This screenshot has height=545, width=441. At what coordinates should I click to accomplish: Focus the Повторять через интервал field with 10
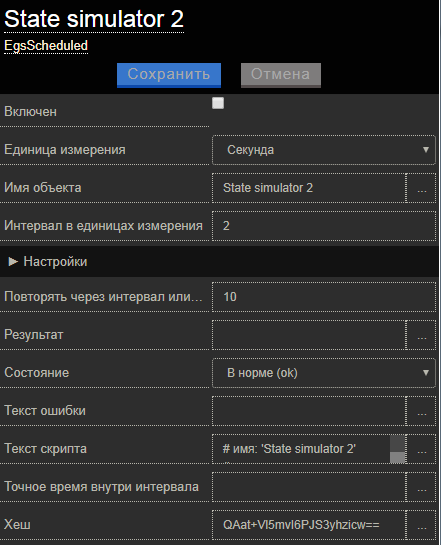[x=324, y=297]
